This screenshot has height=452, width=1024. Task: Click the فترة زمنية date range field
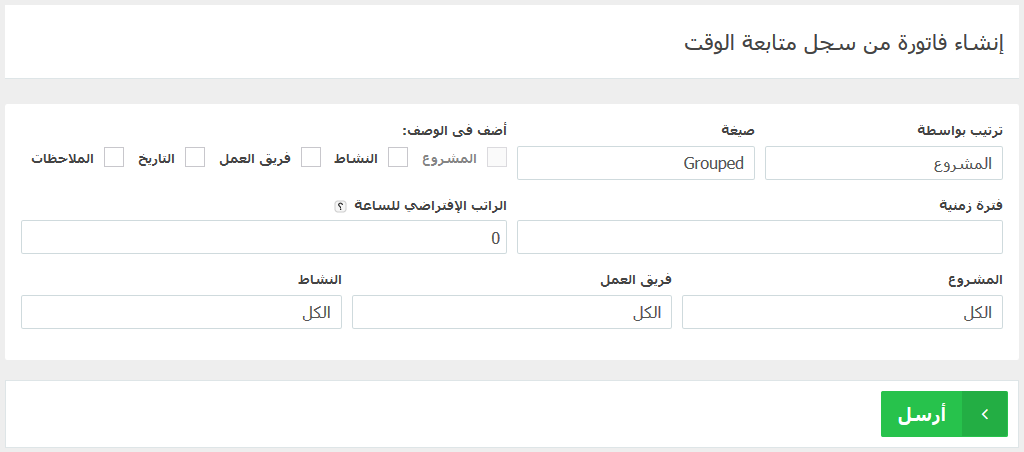click(760, 237)
